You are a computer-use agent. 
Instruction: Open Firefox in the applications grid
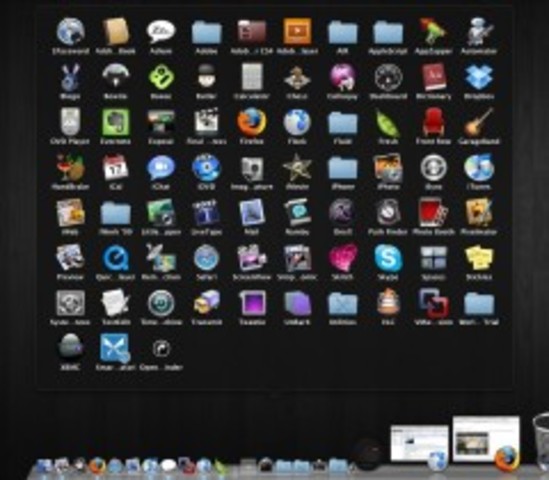[x=252, y=122]
